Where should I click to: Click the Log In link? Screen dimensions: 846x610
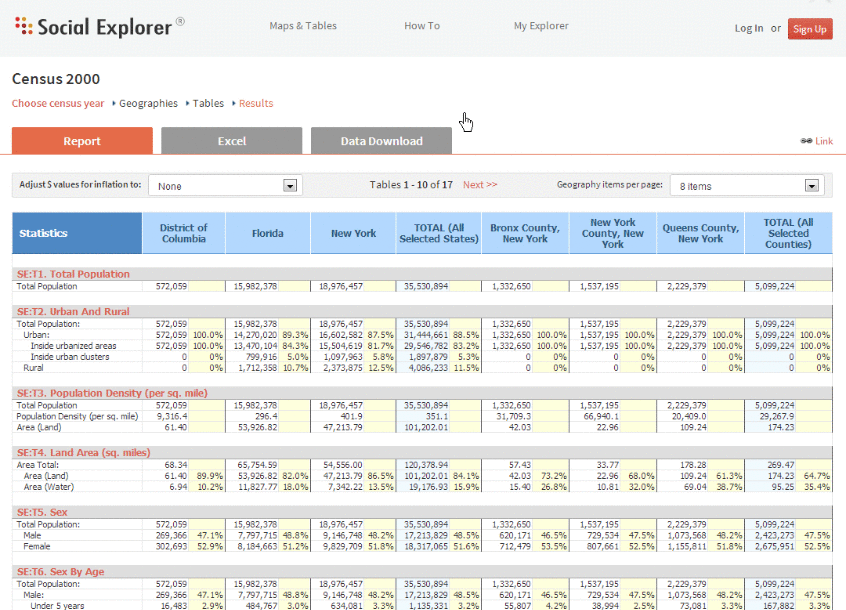click(749, 29)
